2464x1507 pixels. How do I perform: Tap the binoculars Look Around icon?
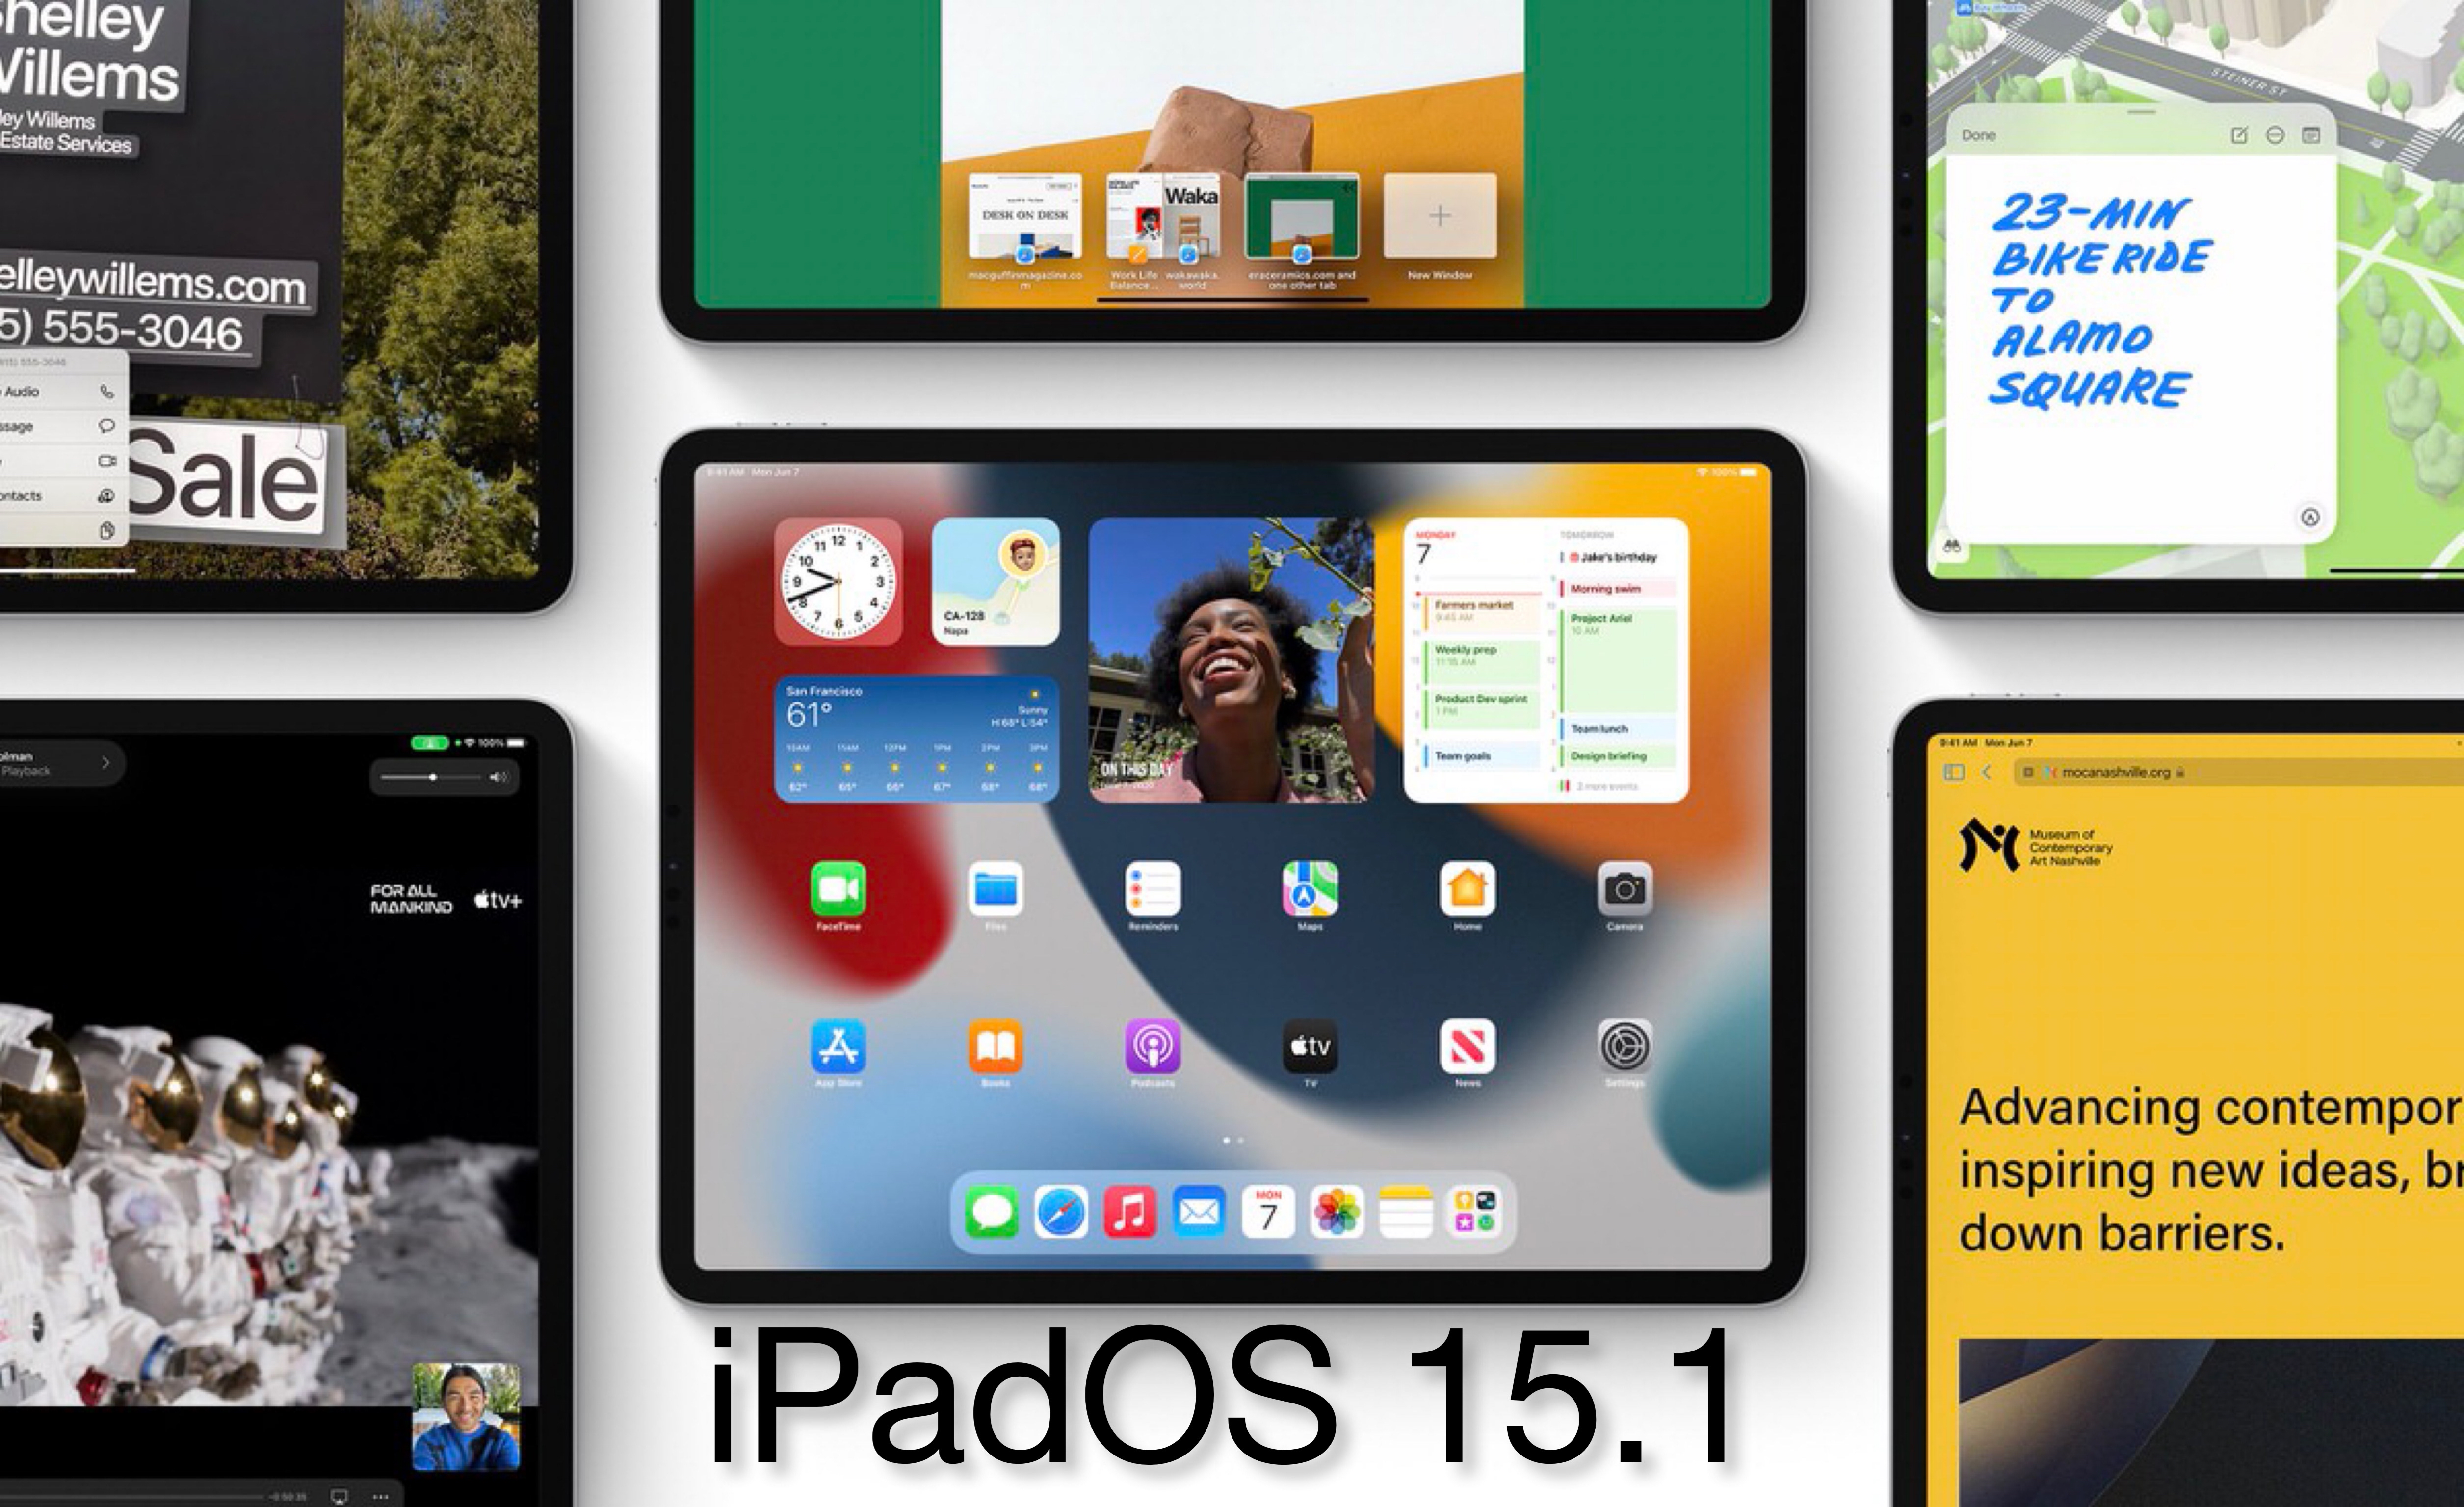tap(1951, 546)
